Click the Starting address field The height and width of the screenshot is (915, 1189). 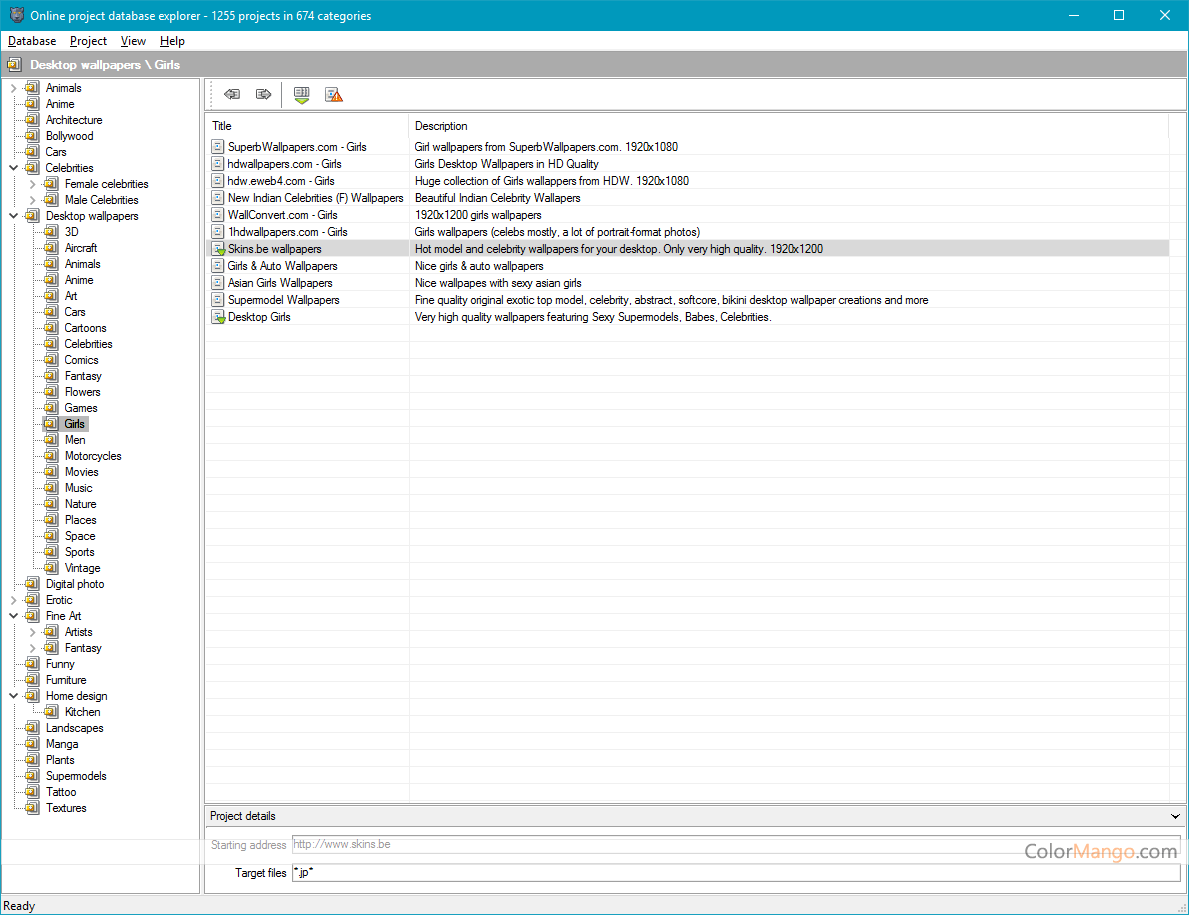coord(736,844)
